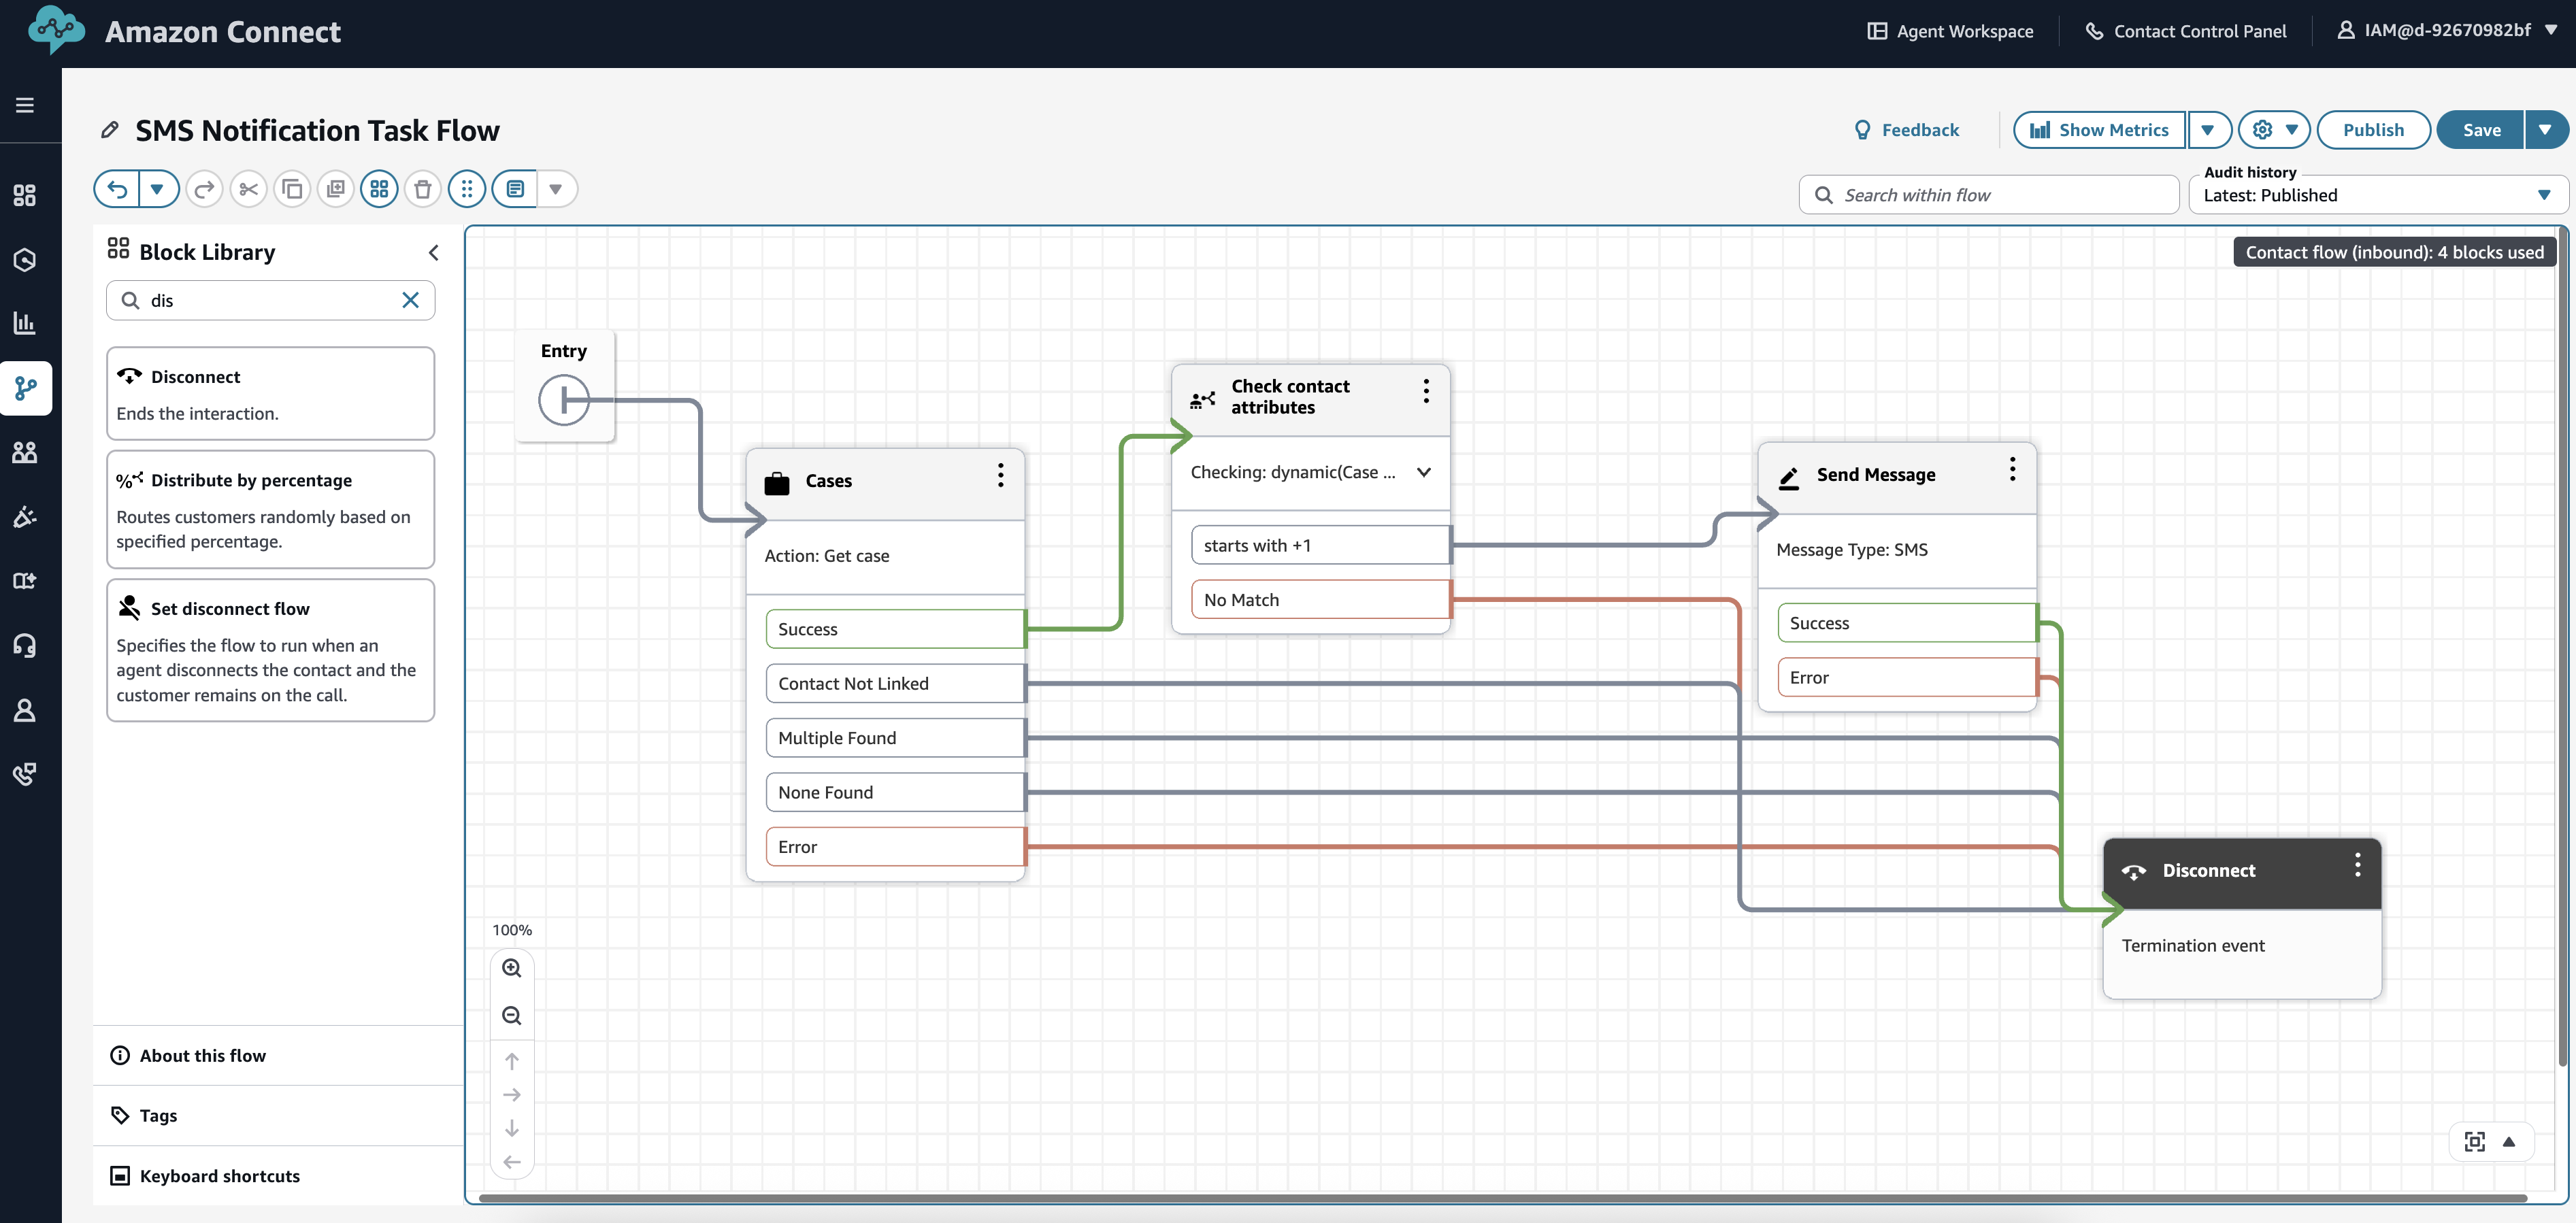Click the undo toolbar icon

tap(118, 189)
